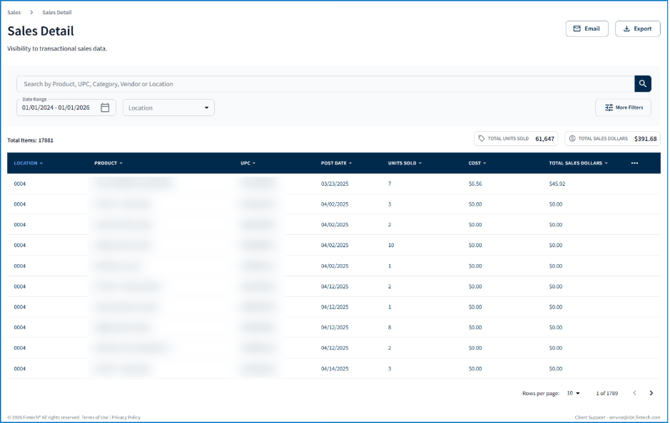This screenshot has width=670, height=423.
Task: Select Sales Detail breadcrumb item
Action: click(56, 13)
